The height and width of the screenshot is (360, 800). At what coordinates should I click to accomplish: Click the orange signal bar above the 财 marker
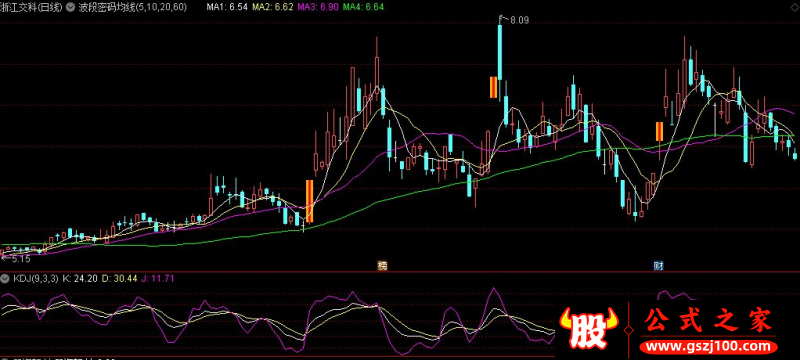tap(659, 132)
